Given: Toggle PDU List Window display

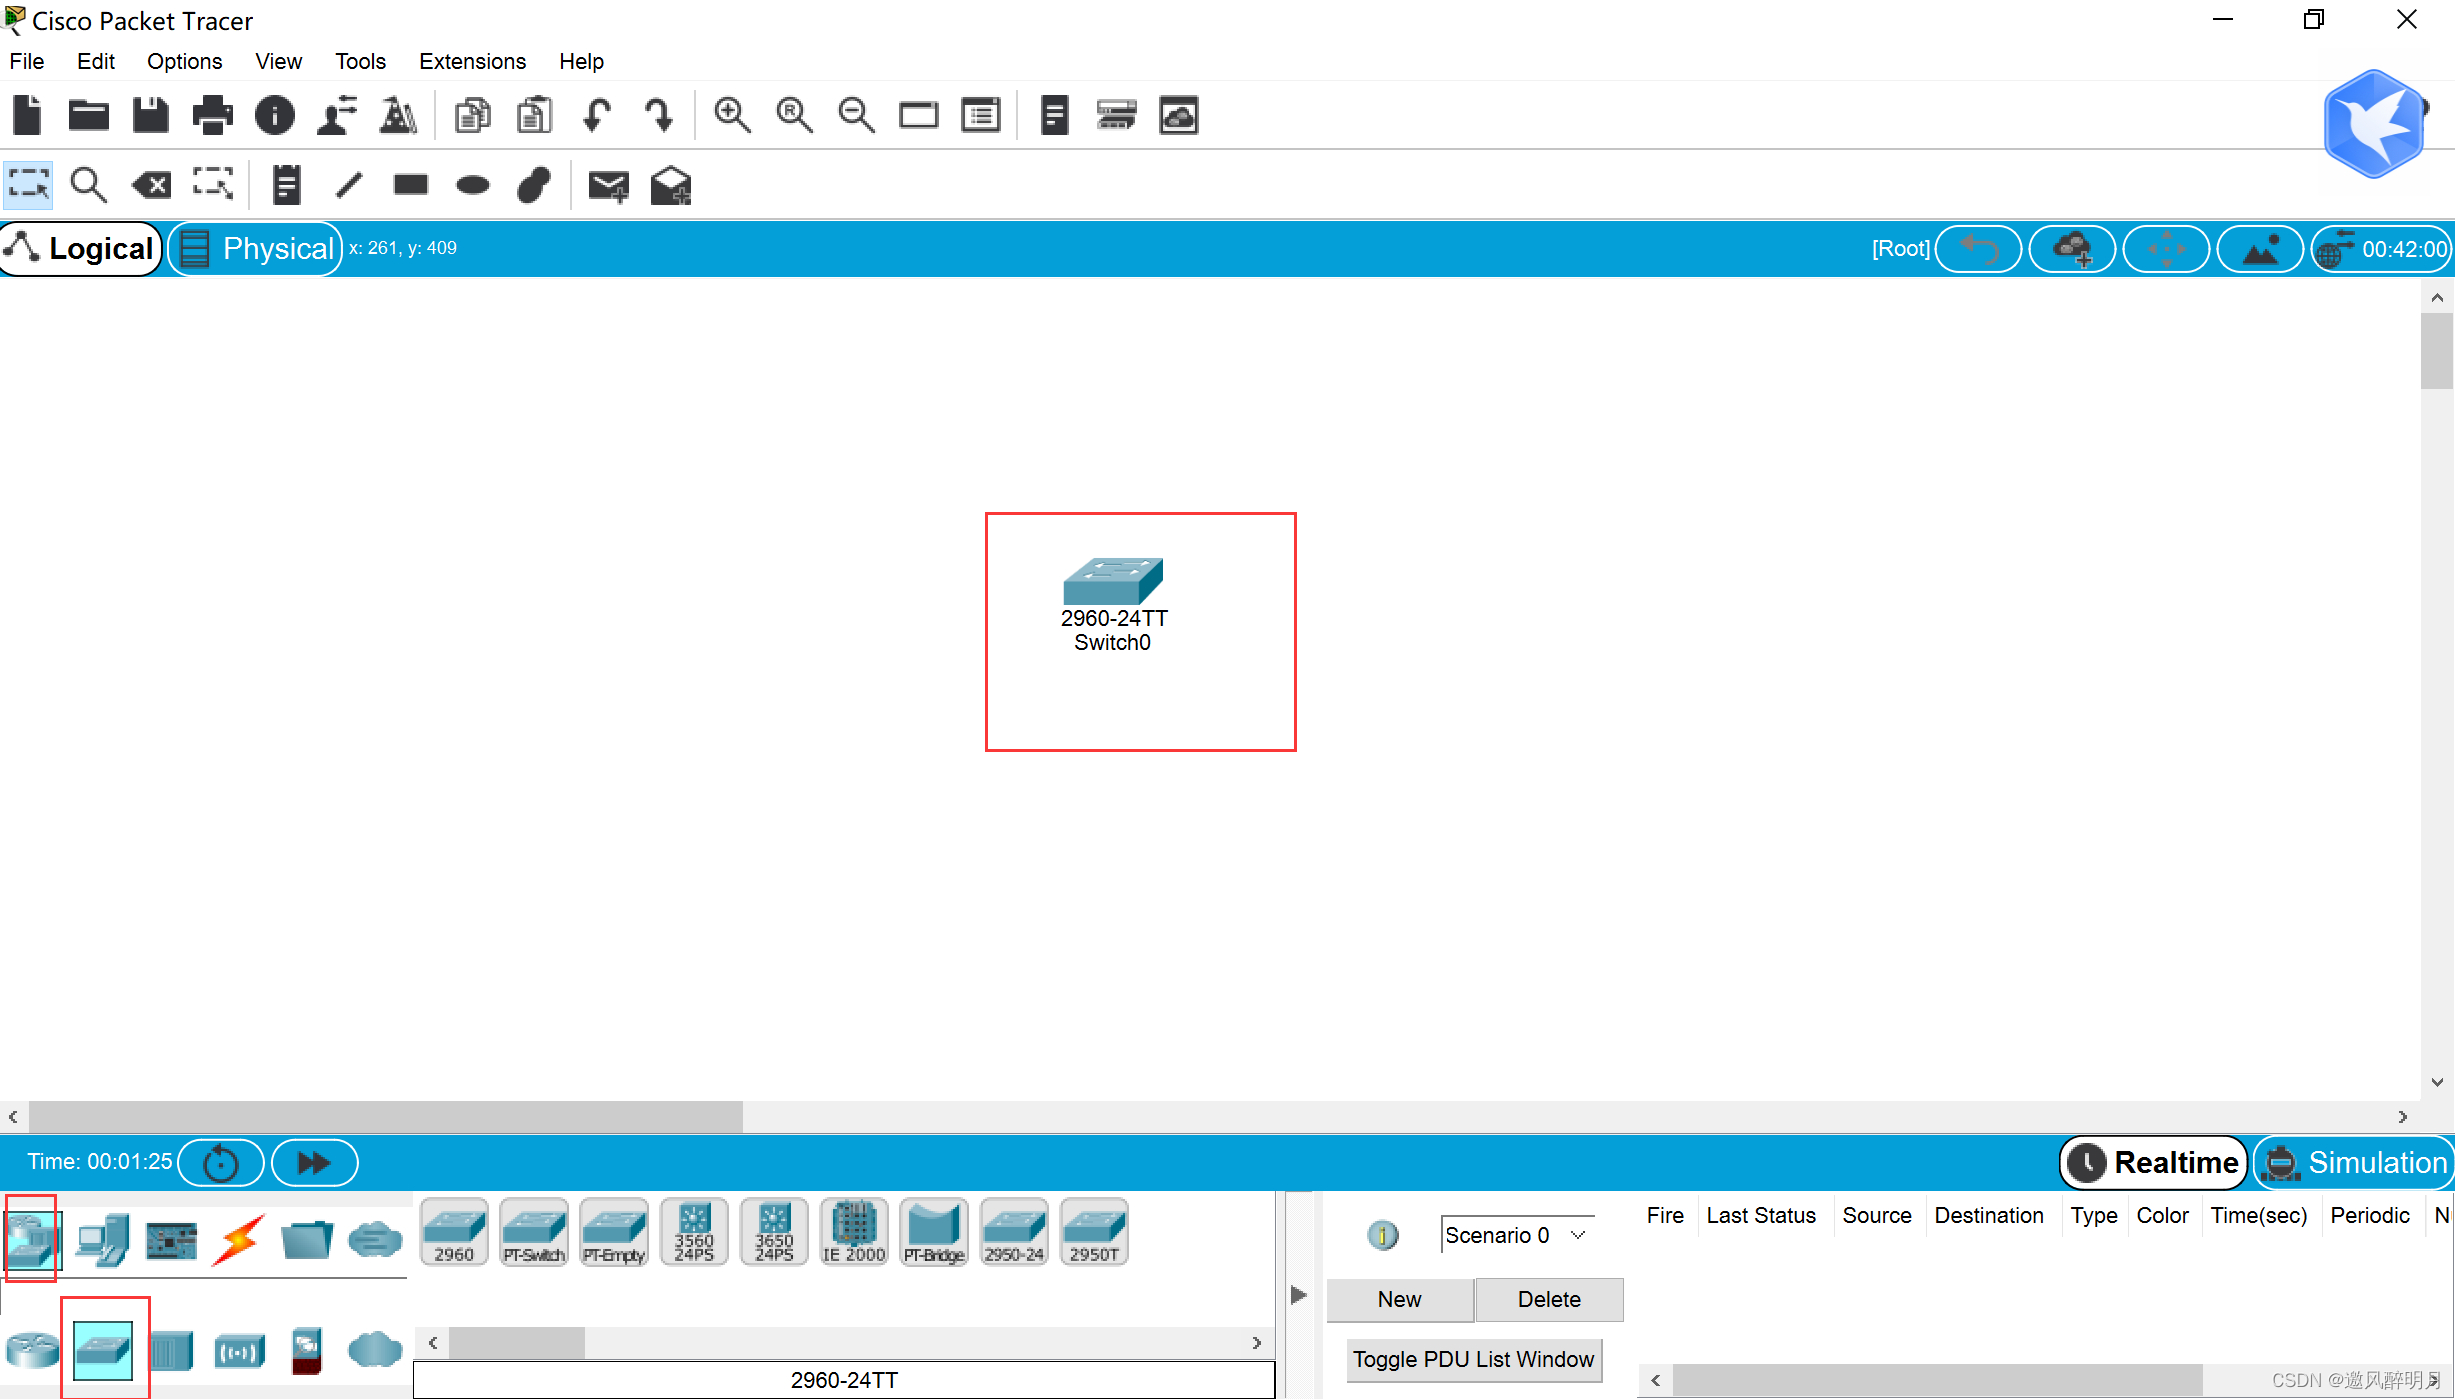Looking at the screenshot, I should (1472, 1359).
